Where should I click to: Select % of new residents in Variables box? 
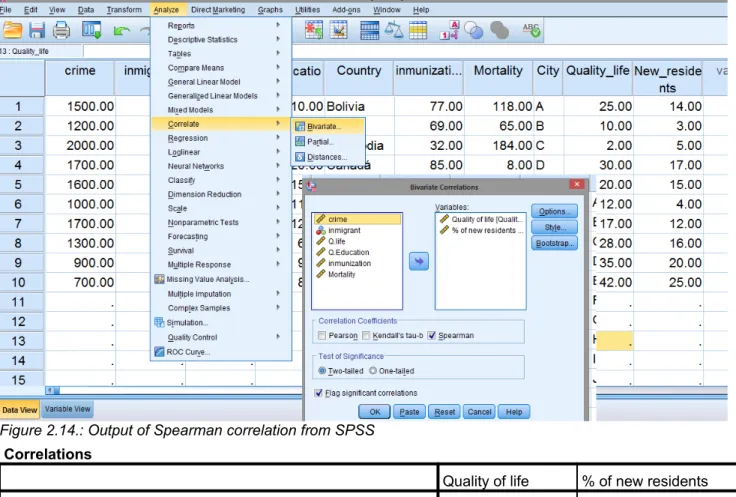coord(481,230)
